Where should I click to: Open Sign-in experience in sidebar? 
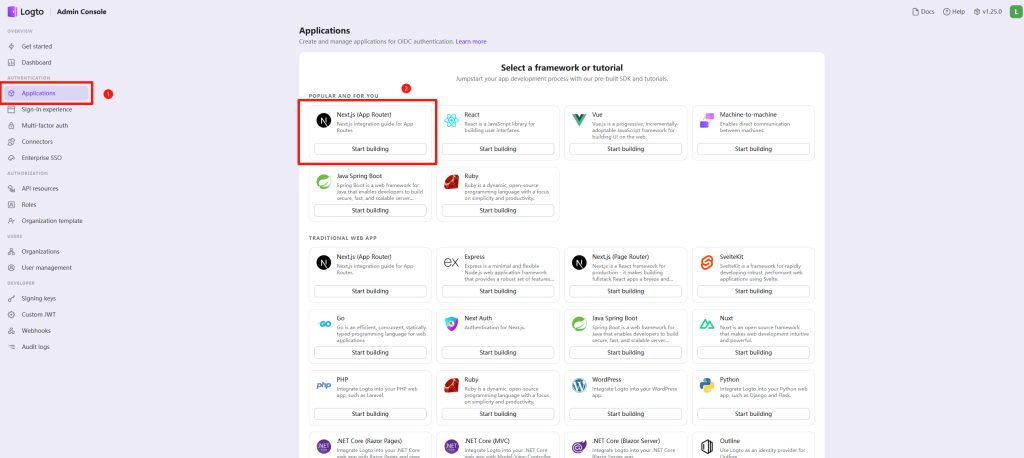click(46, 109)
